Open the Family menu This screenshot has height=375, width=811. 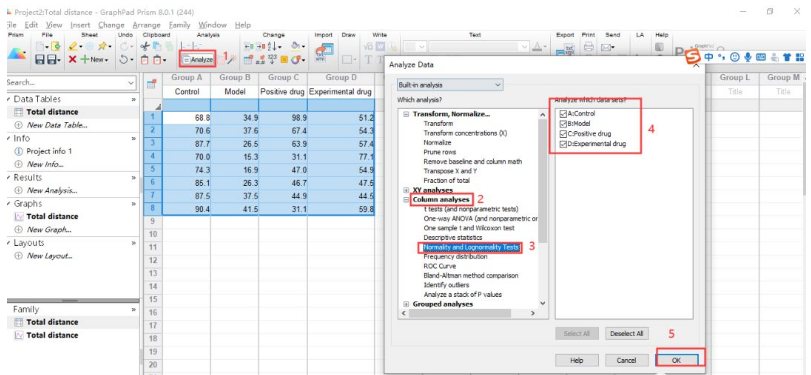[x=180, y=25]
